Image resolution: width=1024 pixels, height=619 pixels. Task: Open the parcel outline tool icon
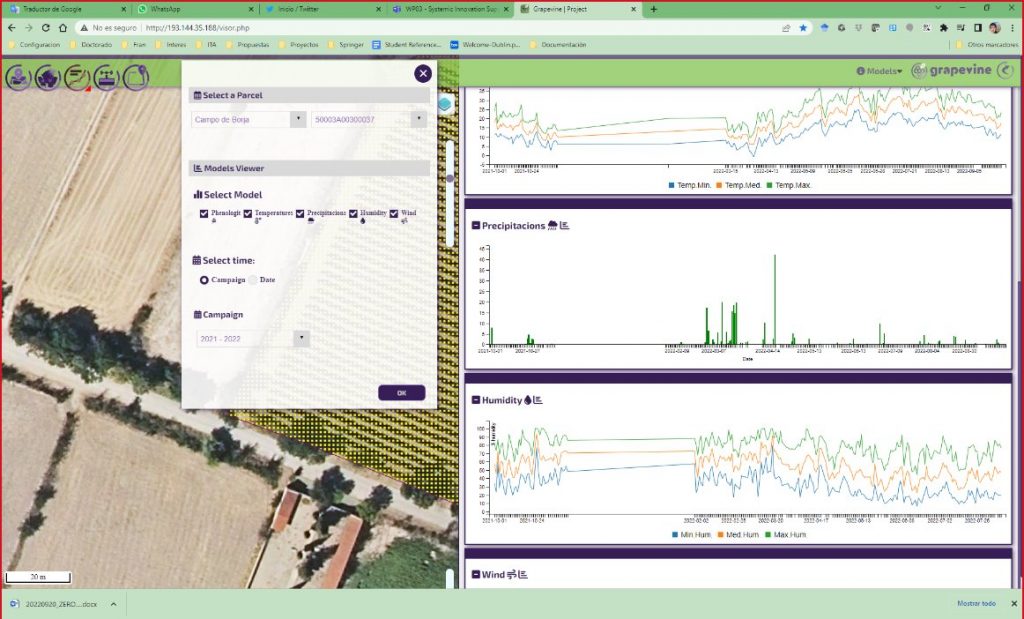(135, 77)
